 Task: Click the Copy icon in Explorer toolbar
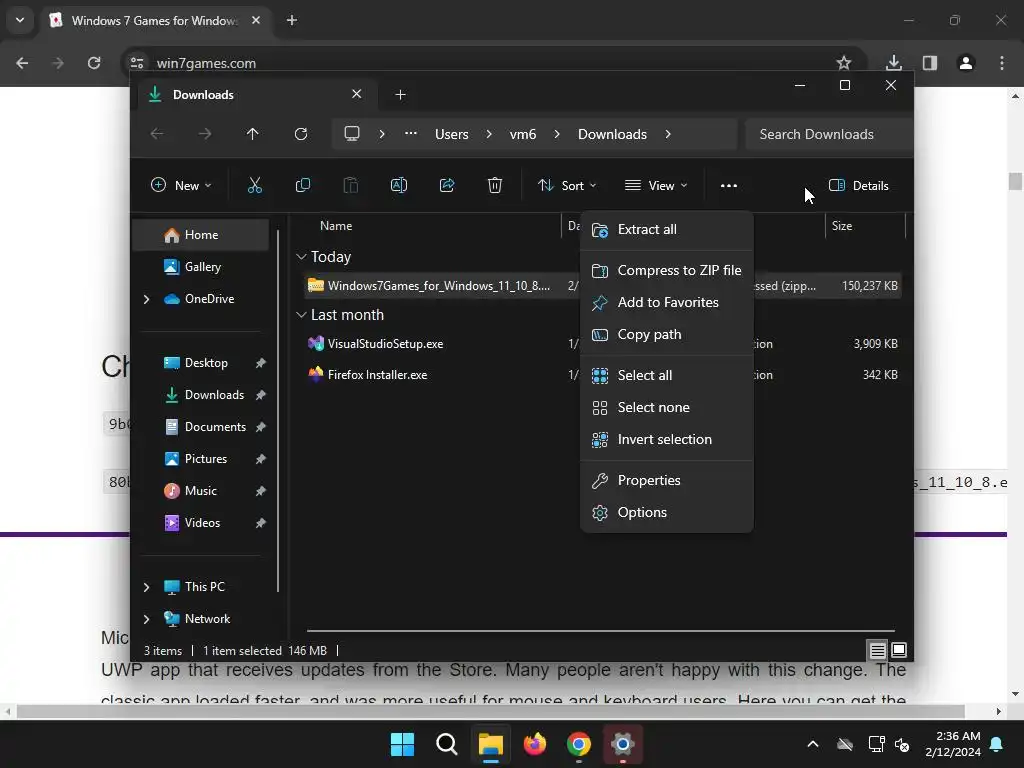pos(302,185)
